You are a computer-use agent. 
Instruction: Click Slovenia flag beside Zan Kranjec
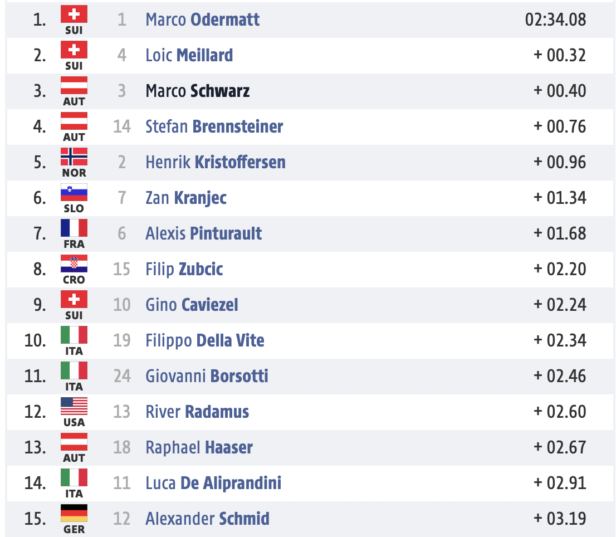pyautogui.click(x=74, y=192)
